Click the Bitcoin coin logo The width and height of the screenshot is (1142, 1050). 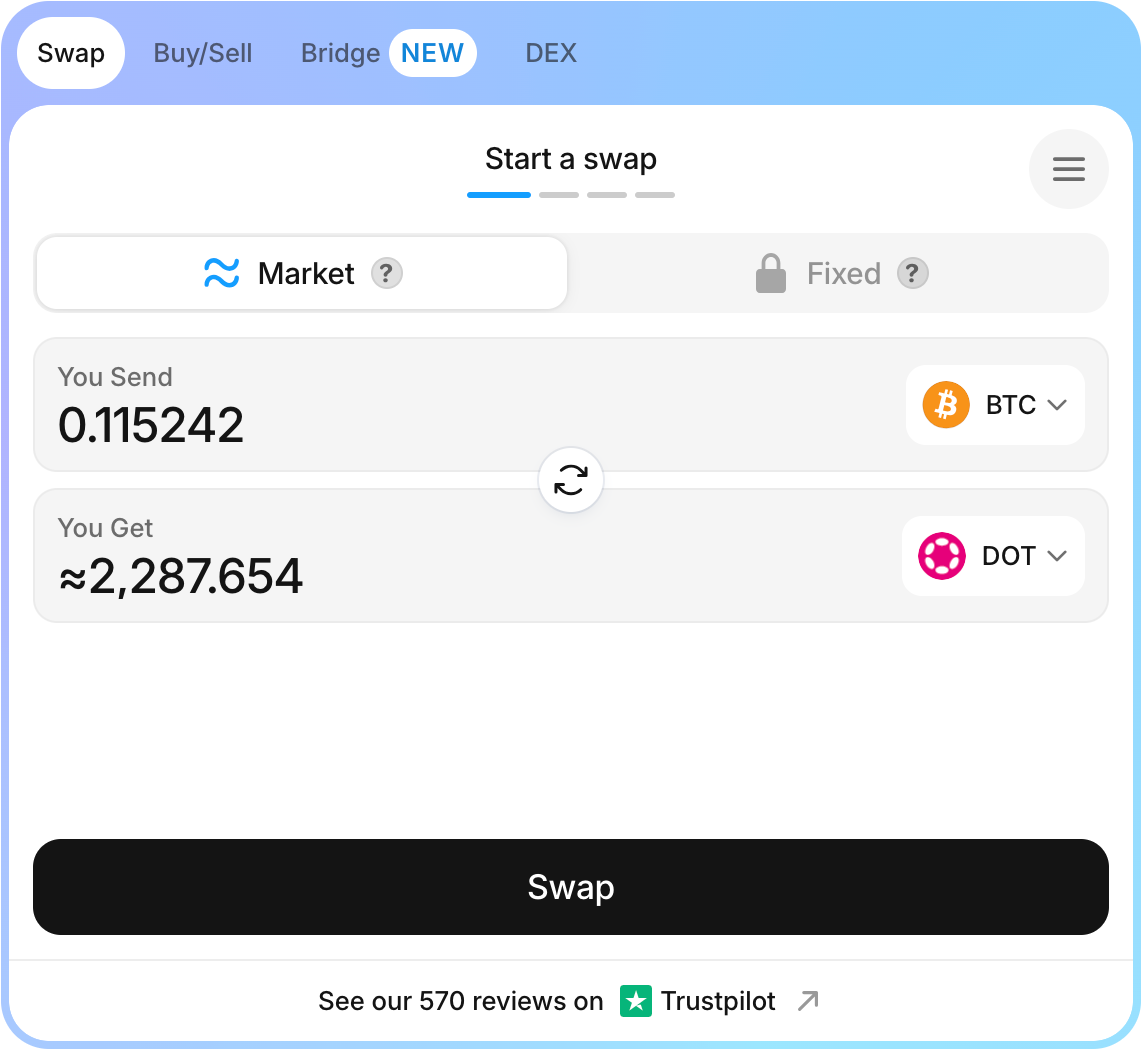(x=945, y=405)
